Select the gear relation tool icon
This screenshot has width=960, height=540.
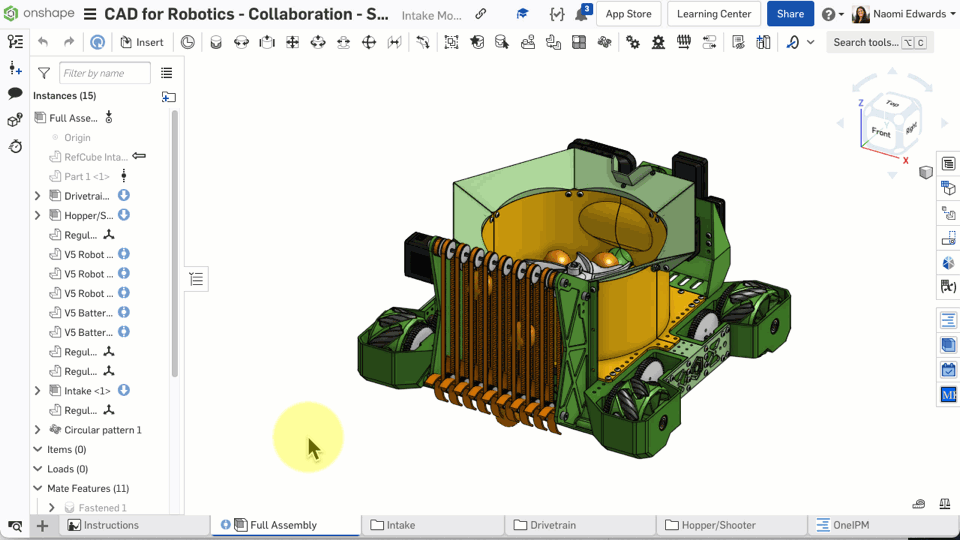click(633, 42)
